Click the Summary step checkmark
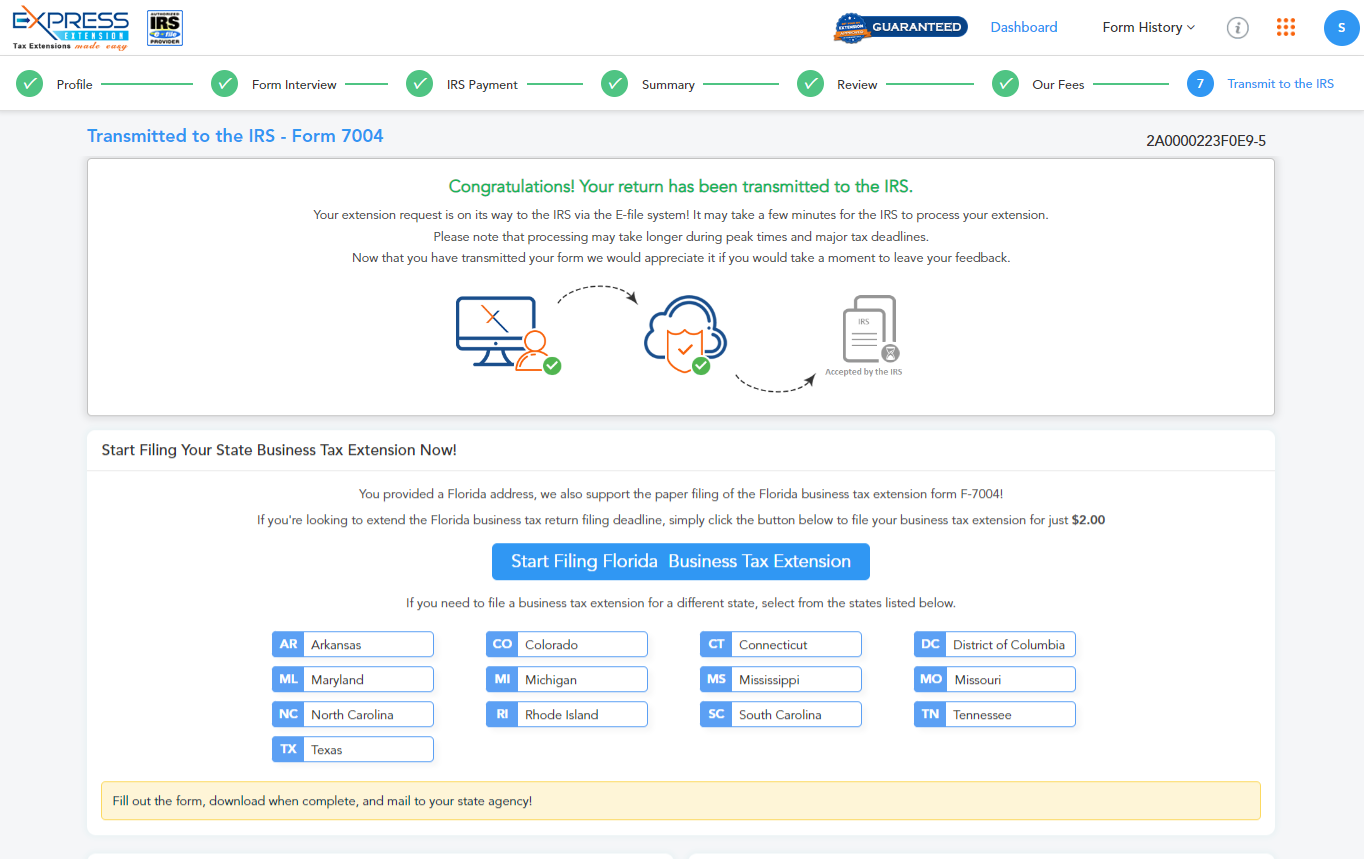 (614, 84)
